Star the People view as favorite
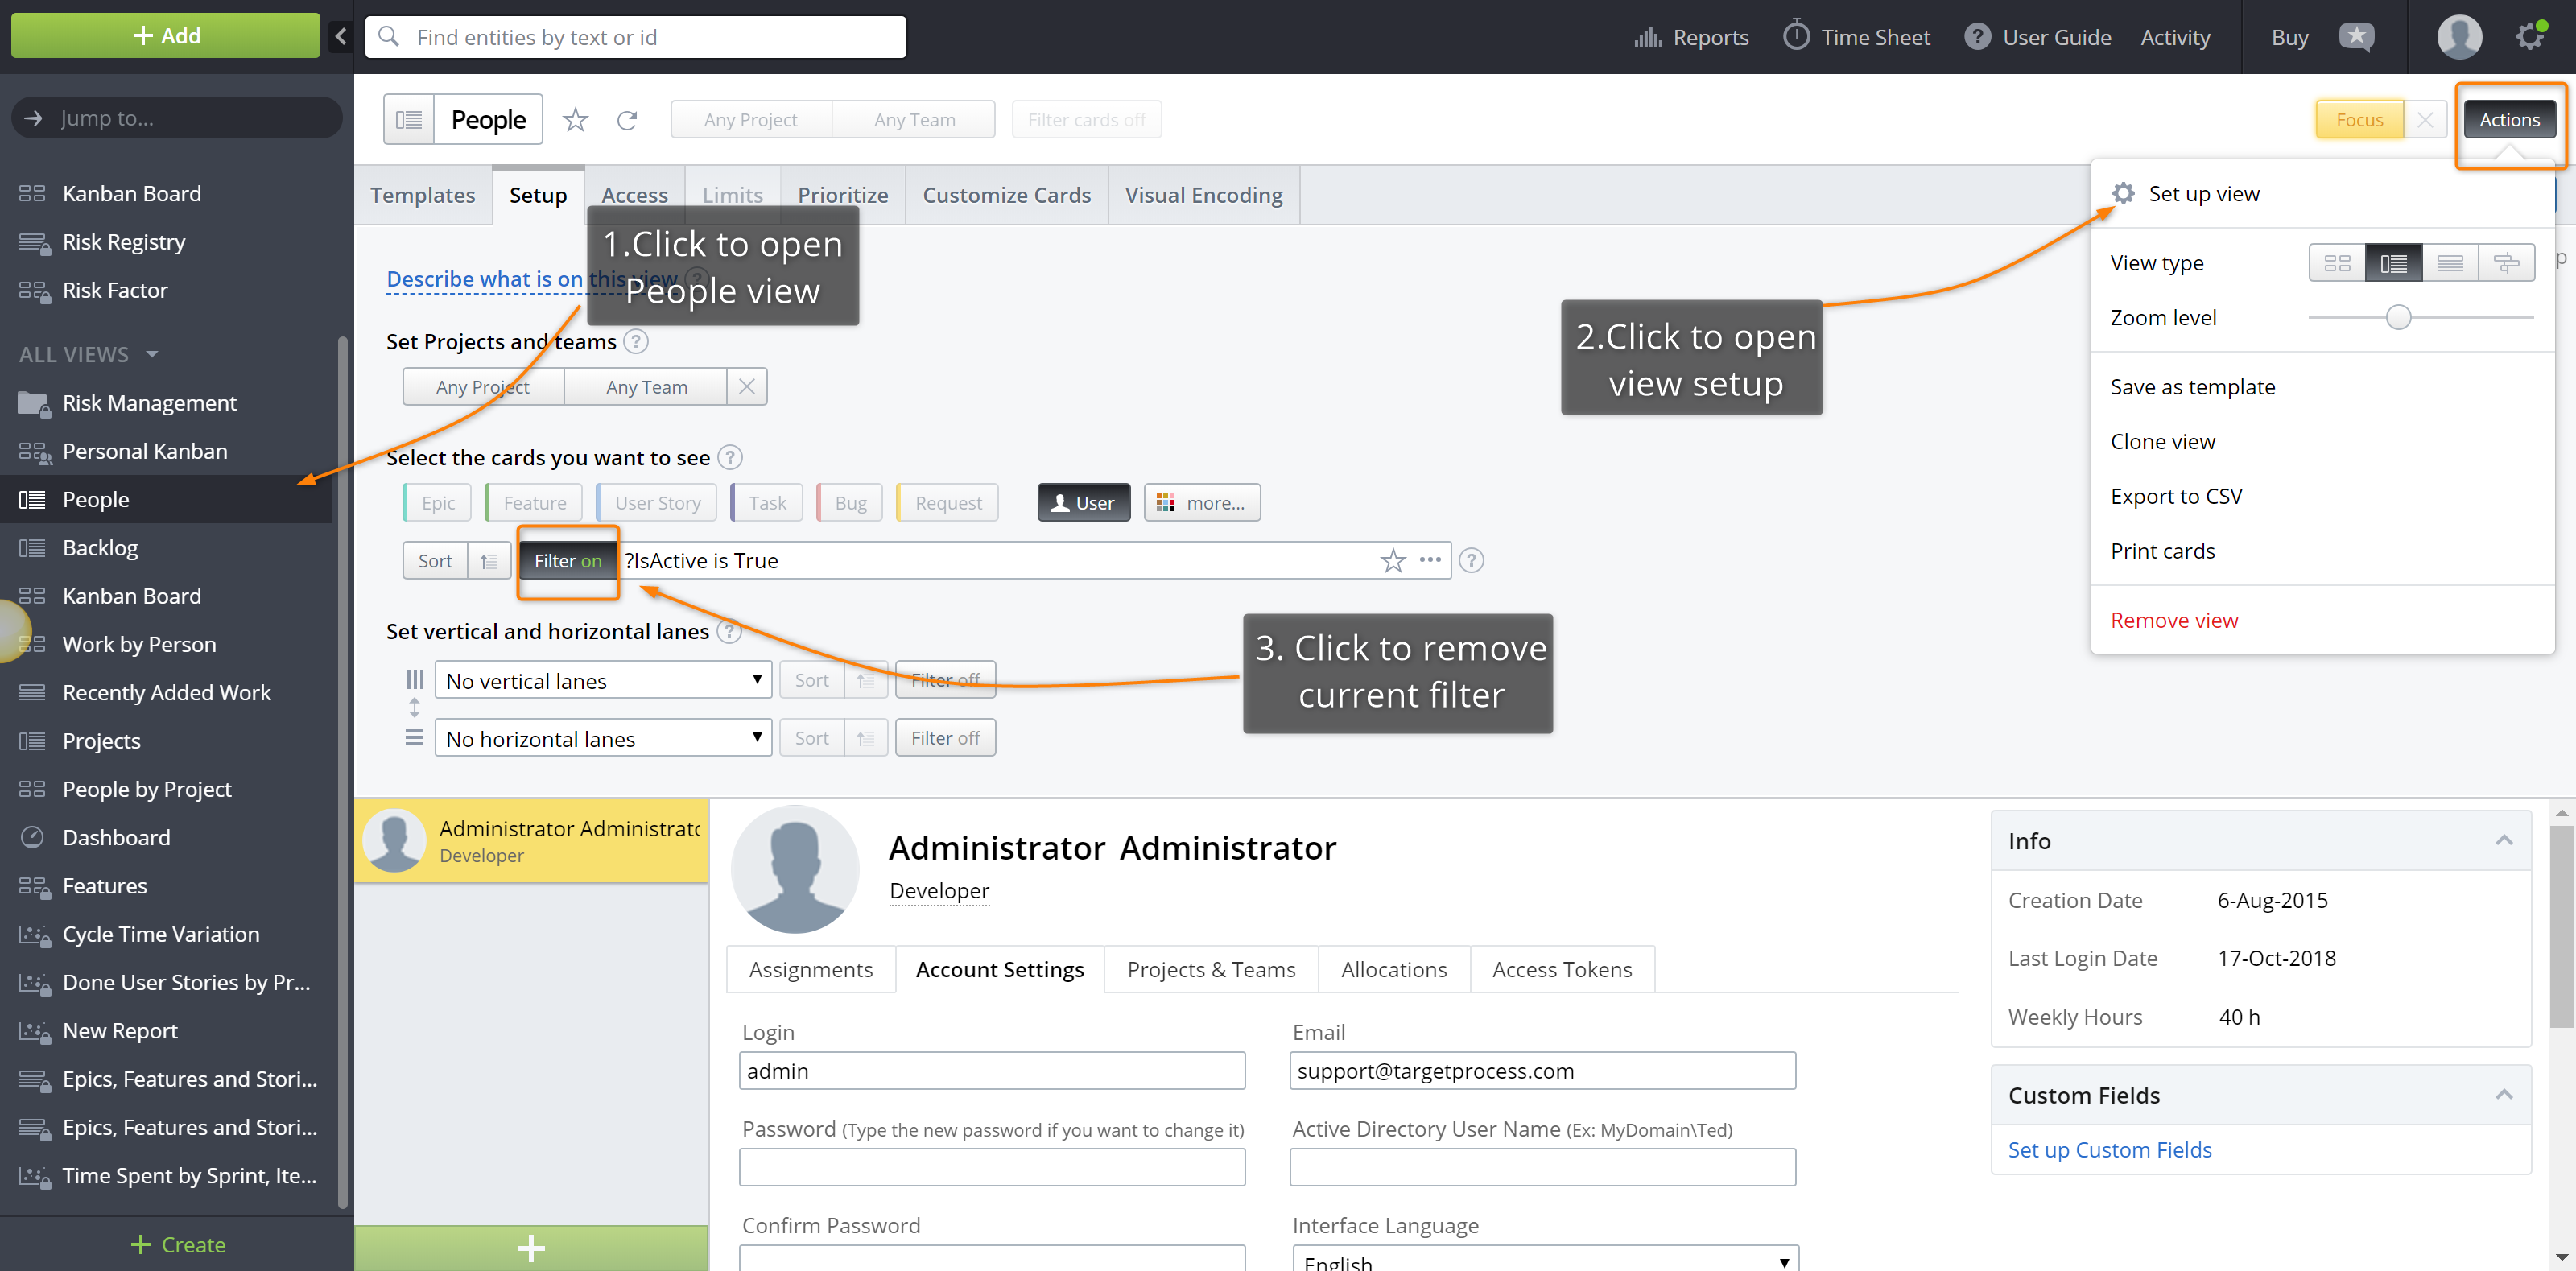2576x1271 pixels. coord(575,119)
